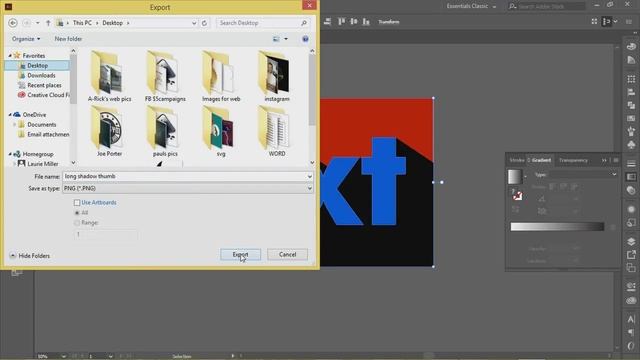640x360 pixels.
Task: Click the Back arrow in Export dialog
Action: pos(13,23)
